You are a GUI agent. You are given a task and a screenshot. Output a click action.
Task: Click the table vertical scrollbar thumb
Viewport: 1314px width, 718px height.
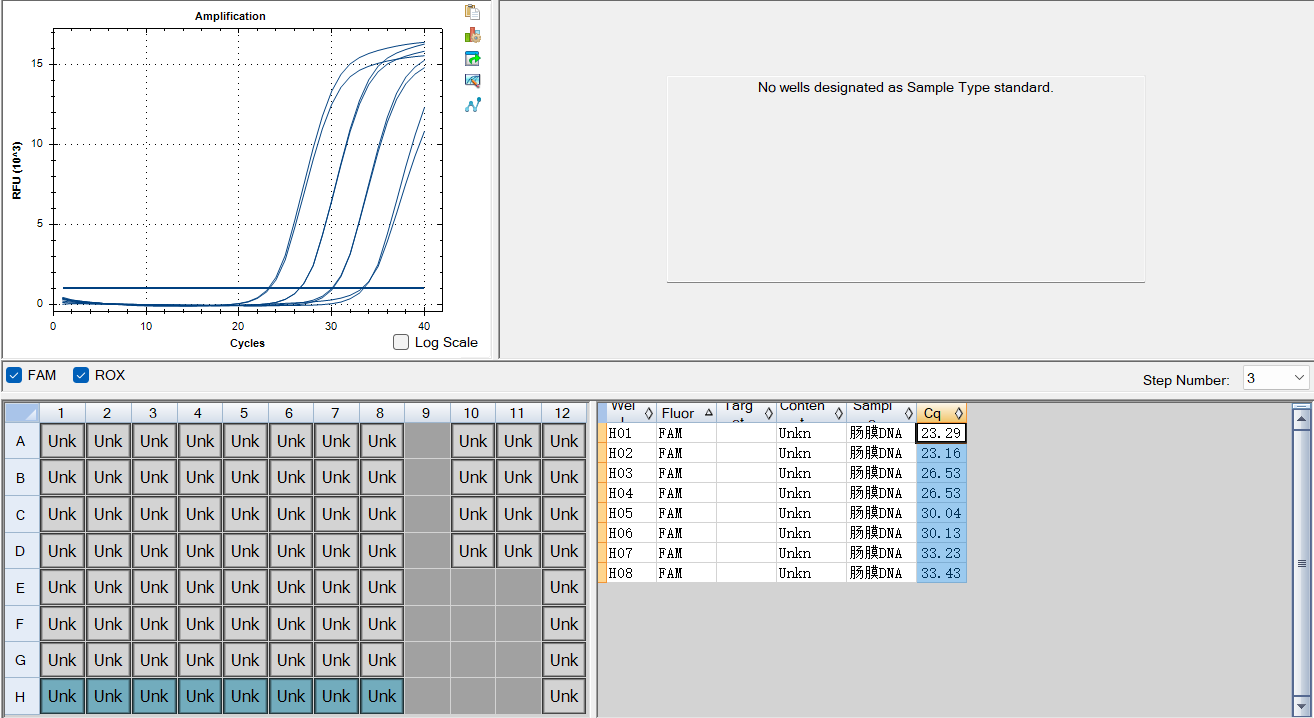click(1301, 563)
